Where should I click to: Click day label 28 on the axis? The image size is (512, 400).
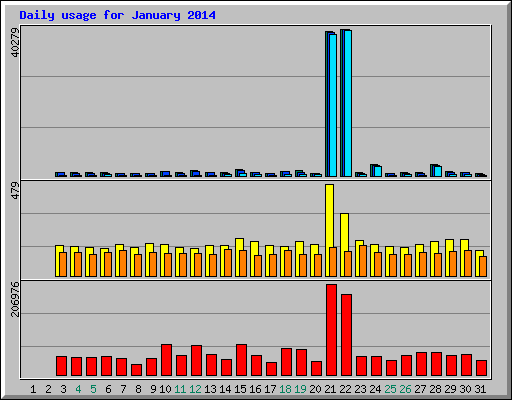(x=435, y=389)
